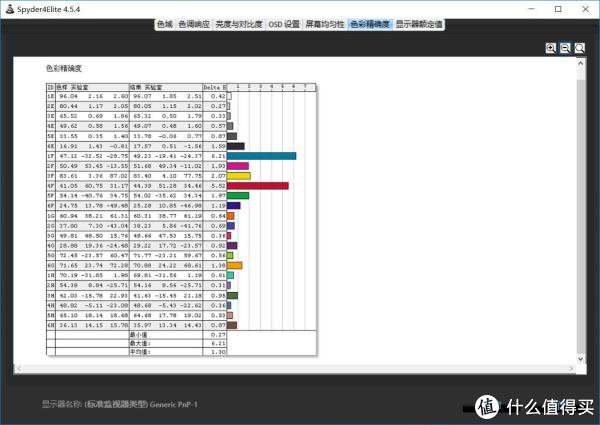Click the Spyder4Elite app icon in title bar
The height and width of the screenshot is (425, 600).
[10, 9]
